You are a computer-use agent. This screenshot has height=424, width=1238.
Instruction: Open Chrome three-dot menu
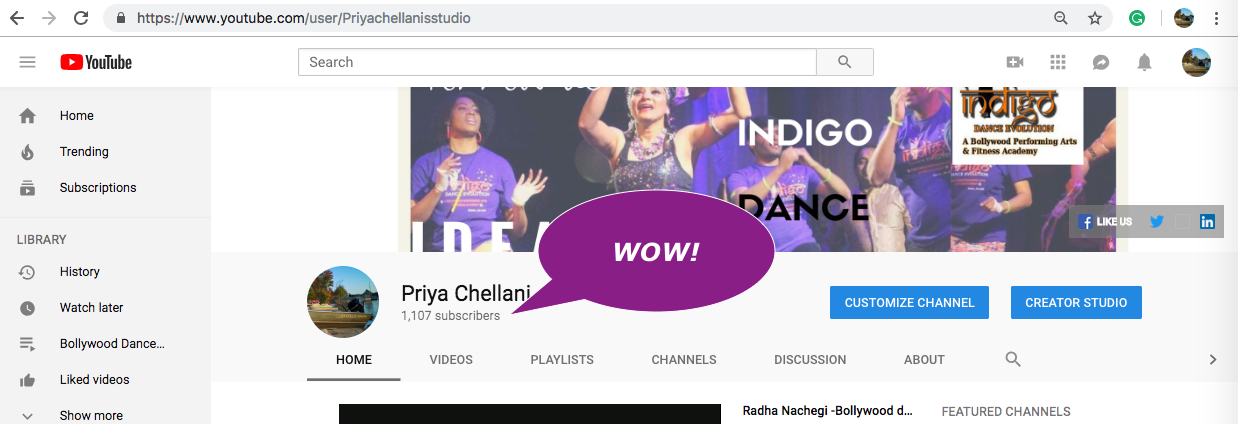(1216, 18)
